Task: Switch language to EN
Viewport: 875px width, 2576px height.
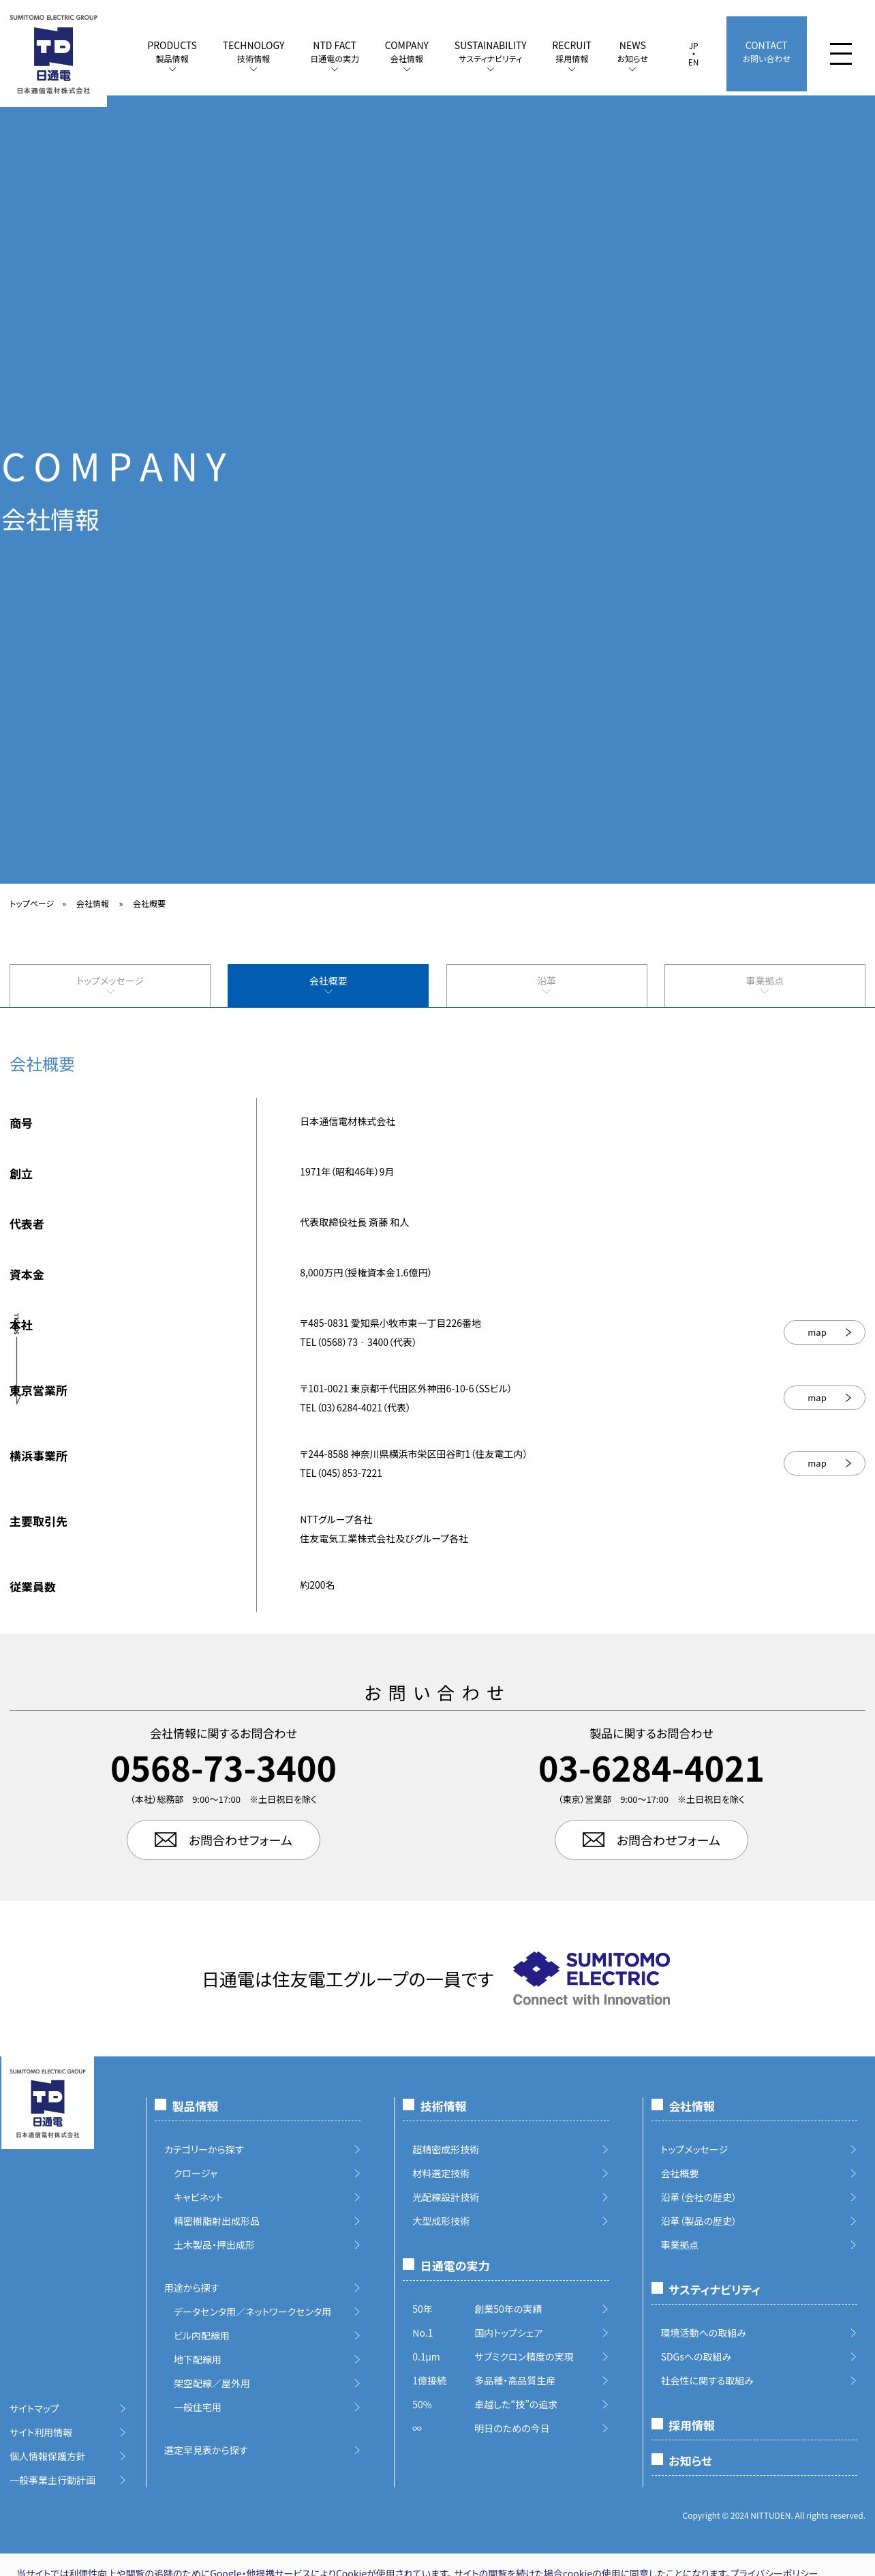Action: (693, 63)
